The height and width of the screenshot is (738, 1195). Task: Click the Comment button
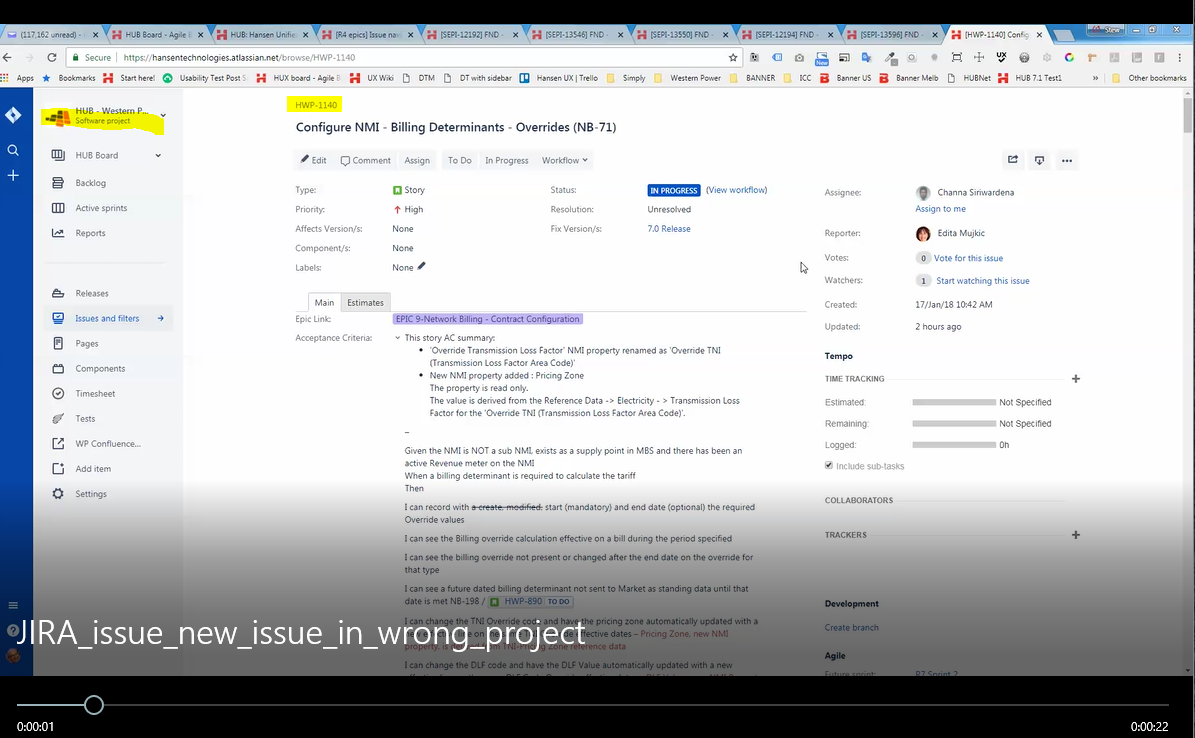point(365,160)
